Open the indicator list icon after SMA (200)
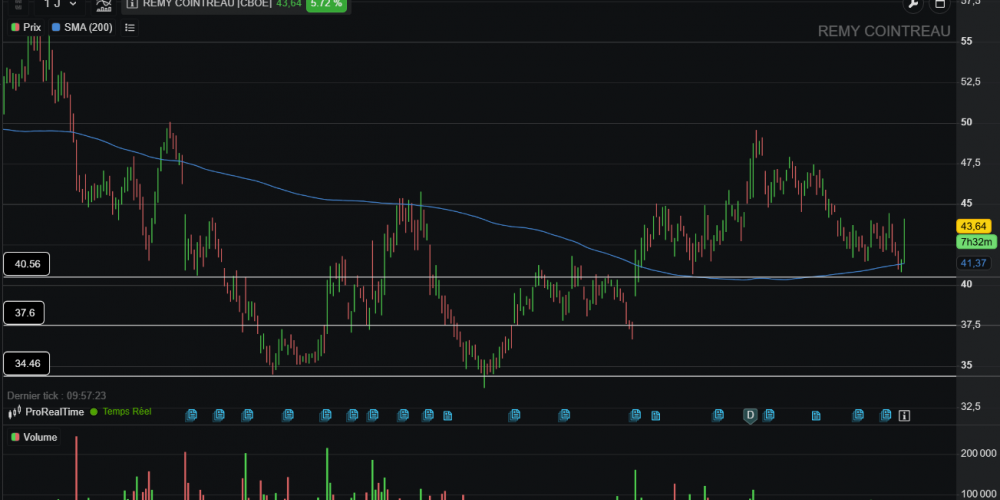Image resolution: width=1000 pixels, height=500 pixels. pos(130,27)
